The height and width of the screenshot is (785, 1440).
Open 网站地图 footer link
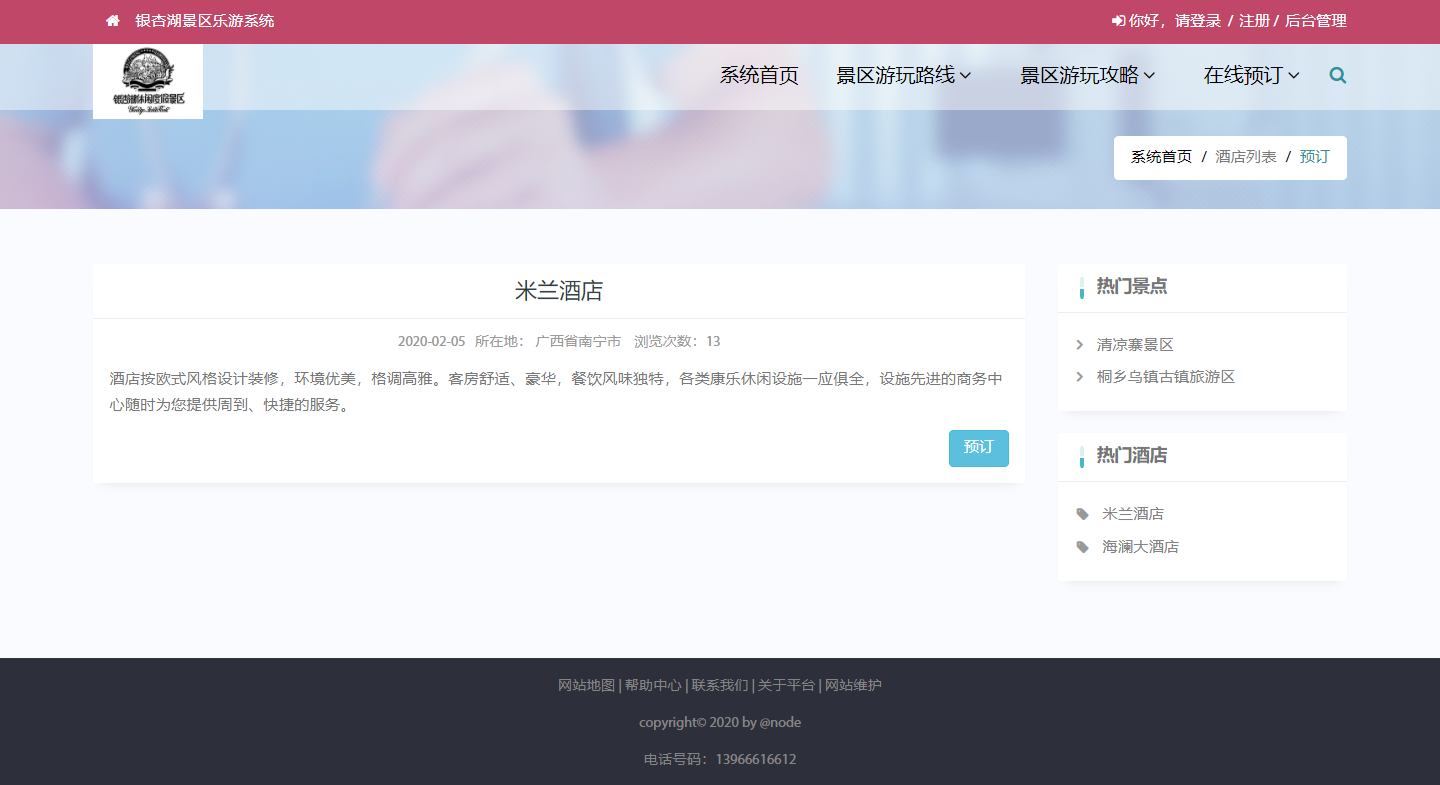click(x=586, y=685)
